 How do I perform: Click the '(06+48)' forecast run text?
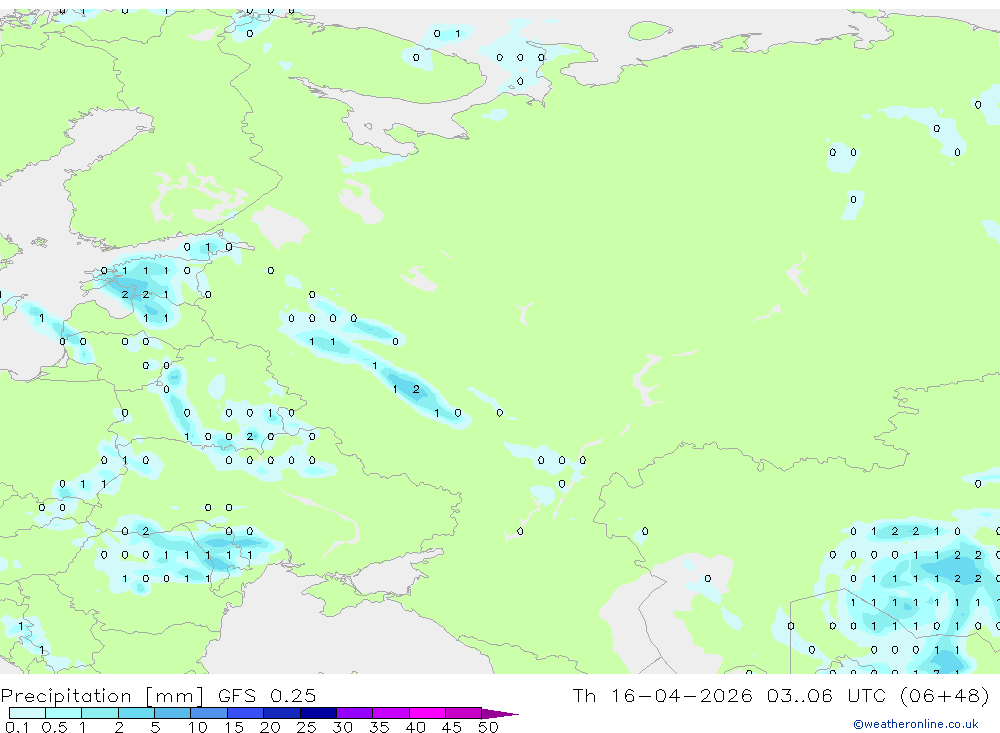pyautogui.click(x=945, y=695)
